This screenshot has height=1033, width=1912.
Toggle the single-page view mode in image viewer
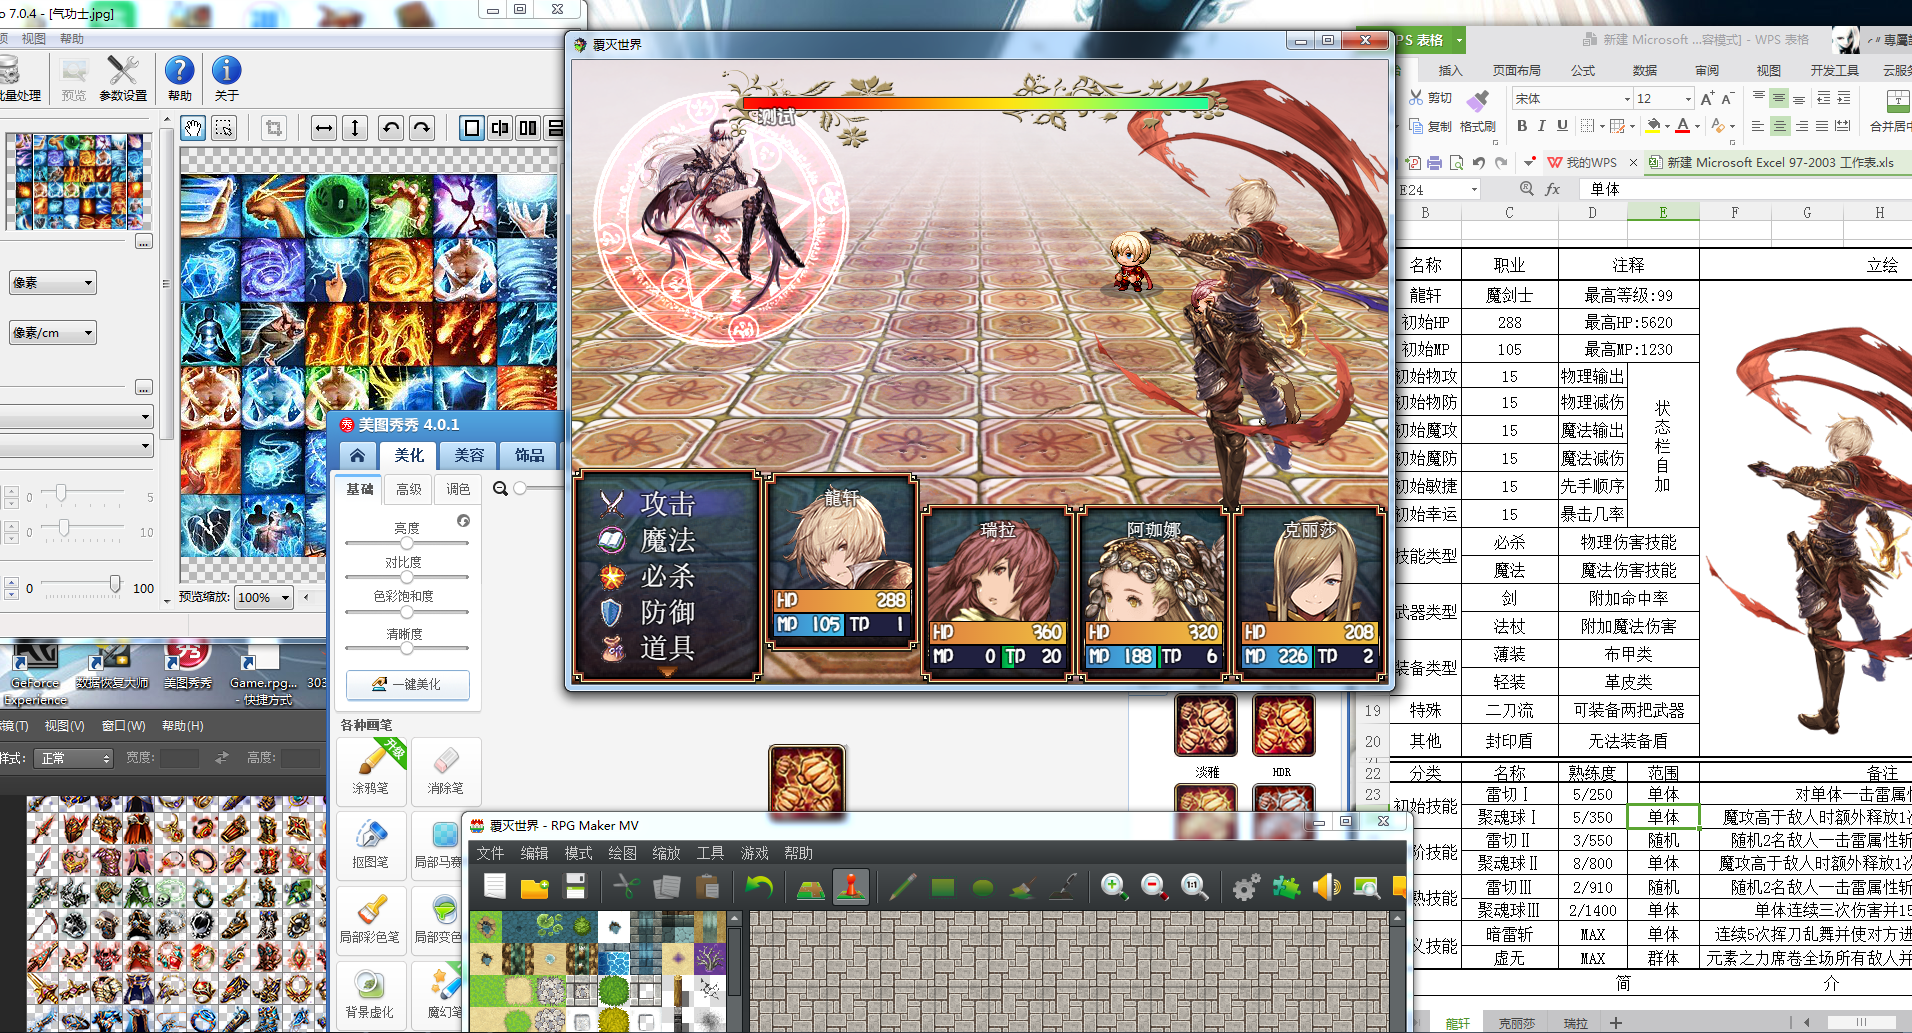472,127
